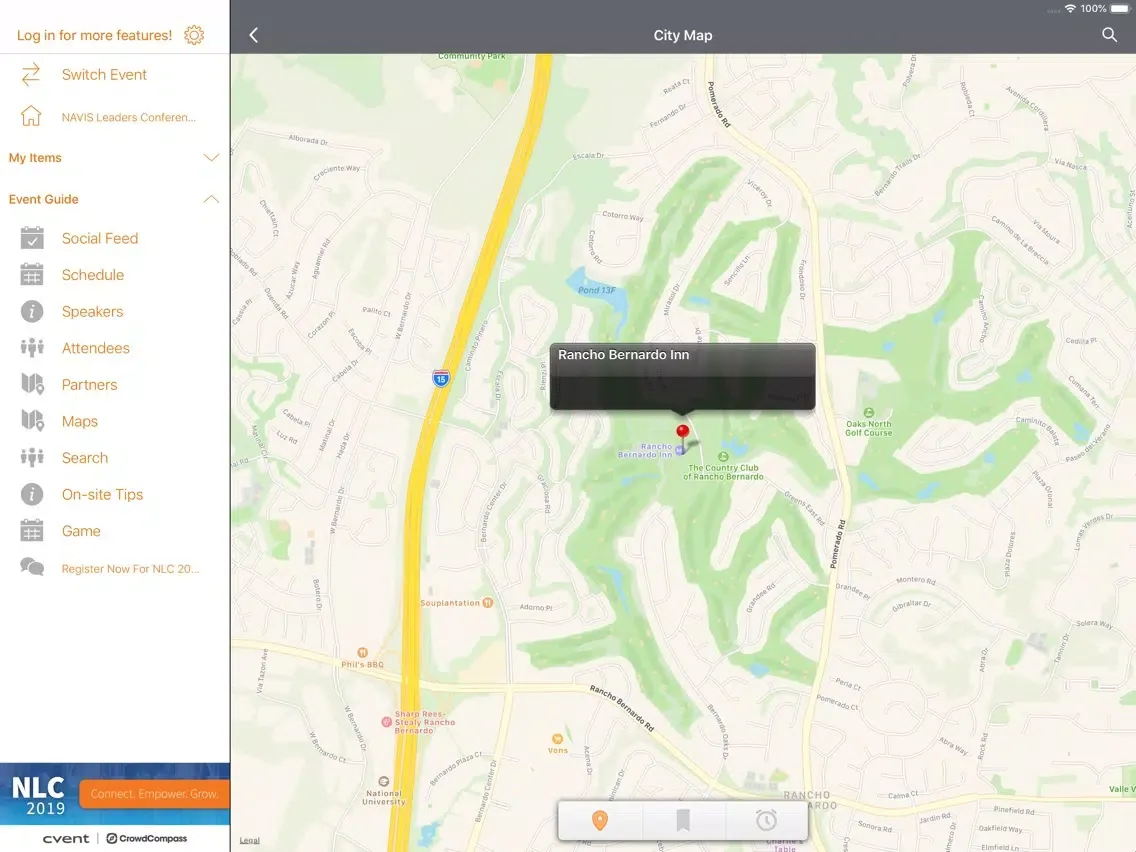Tap the Switch Event arrows icon
Viewport: 1136px width, 852px height.
pos(31,75)
